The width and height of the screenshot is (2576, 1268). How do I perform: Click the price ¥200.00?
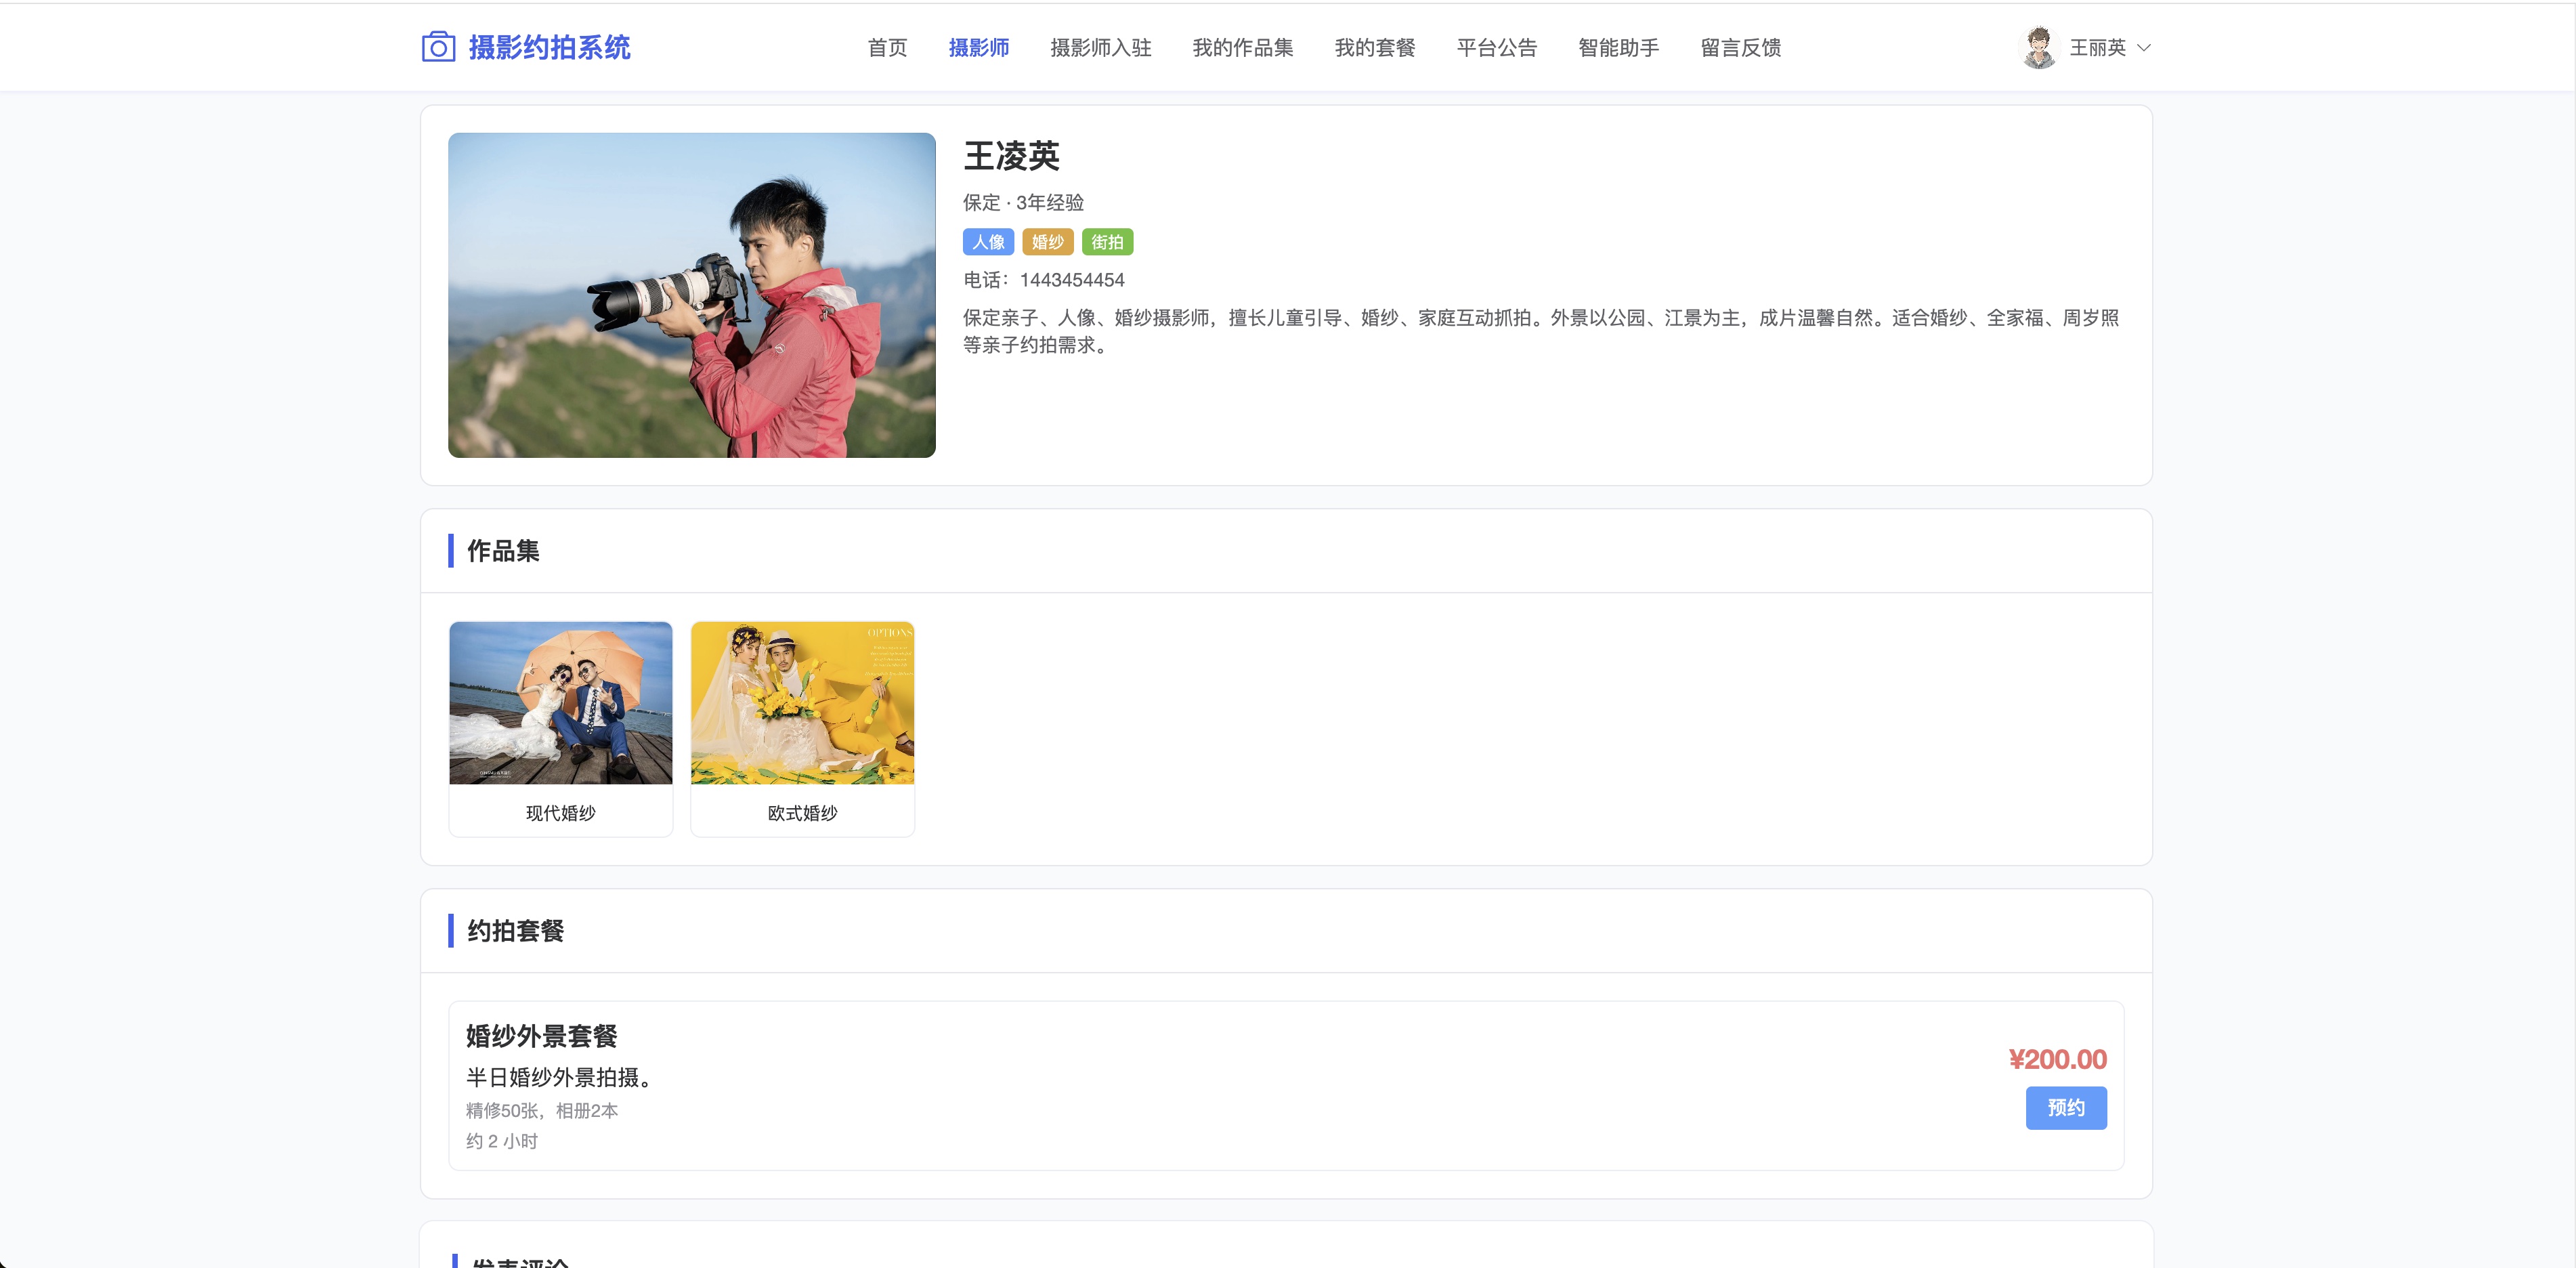2057,1059
